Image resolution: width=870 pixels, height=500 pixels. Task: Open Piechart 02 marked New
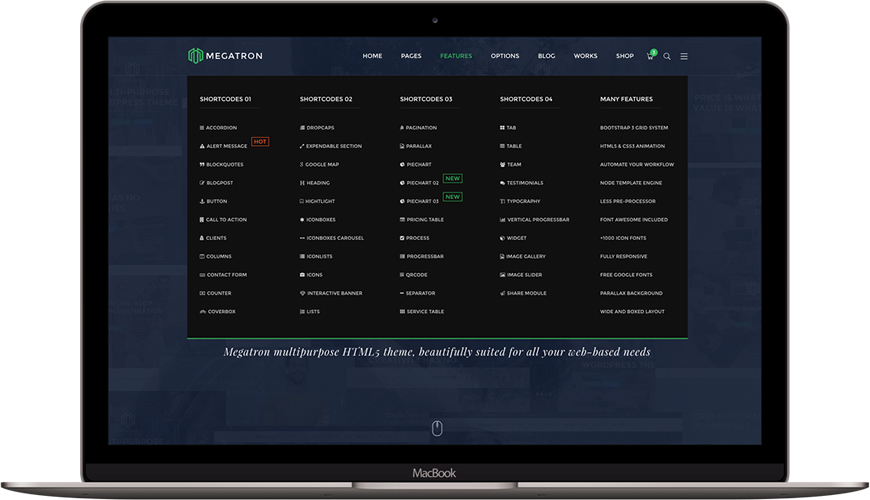tap(422, 183)
